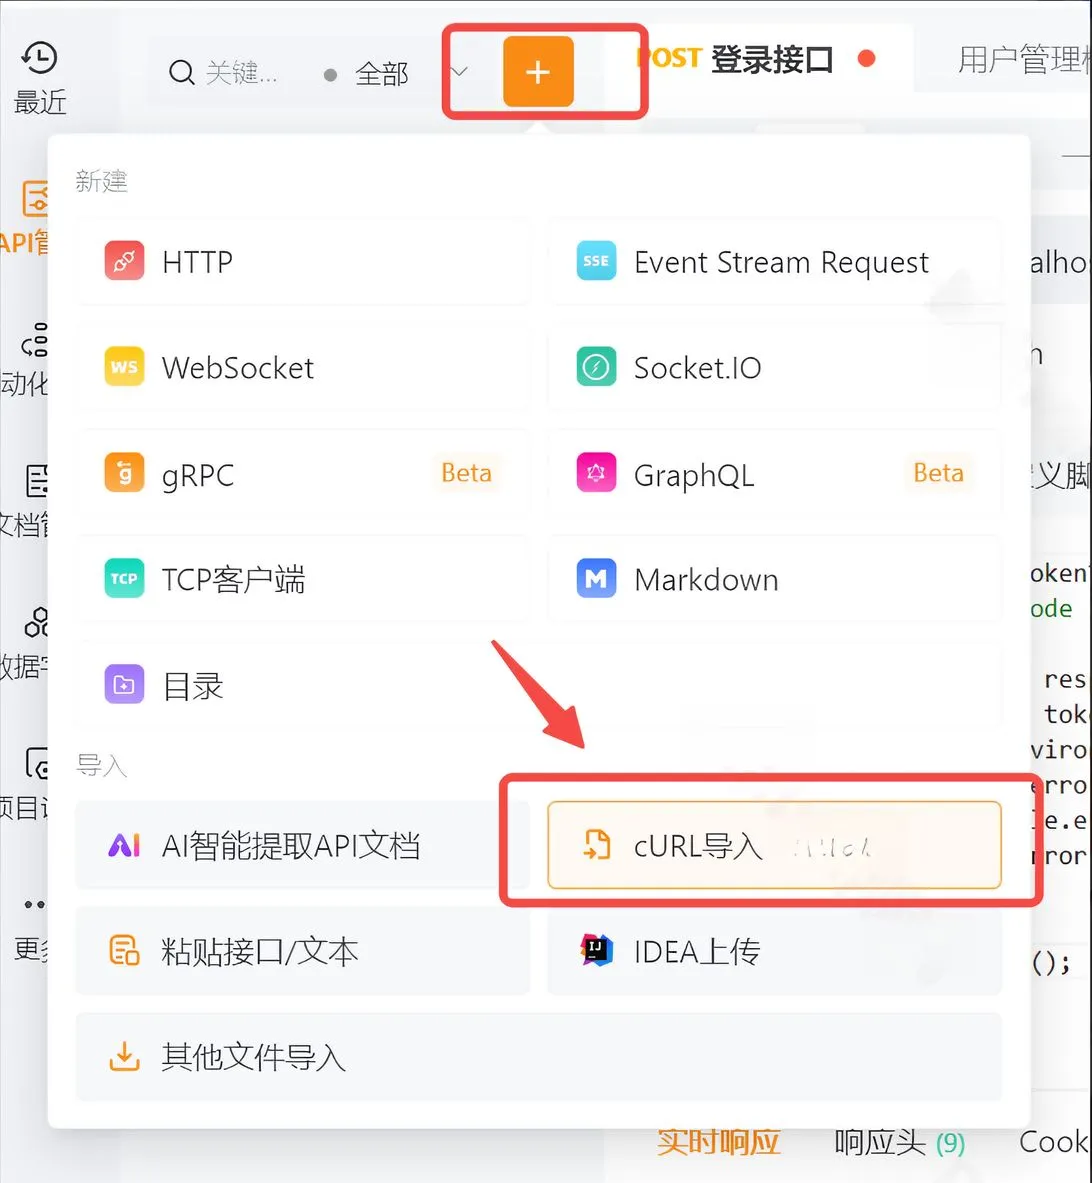Viewport: 1092px width, 1183px height.
Task: Open 其他文件导入 option
Action: [539, 1057]
